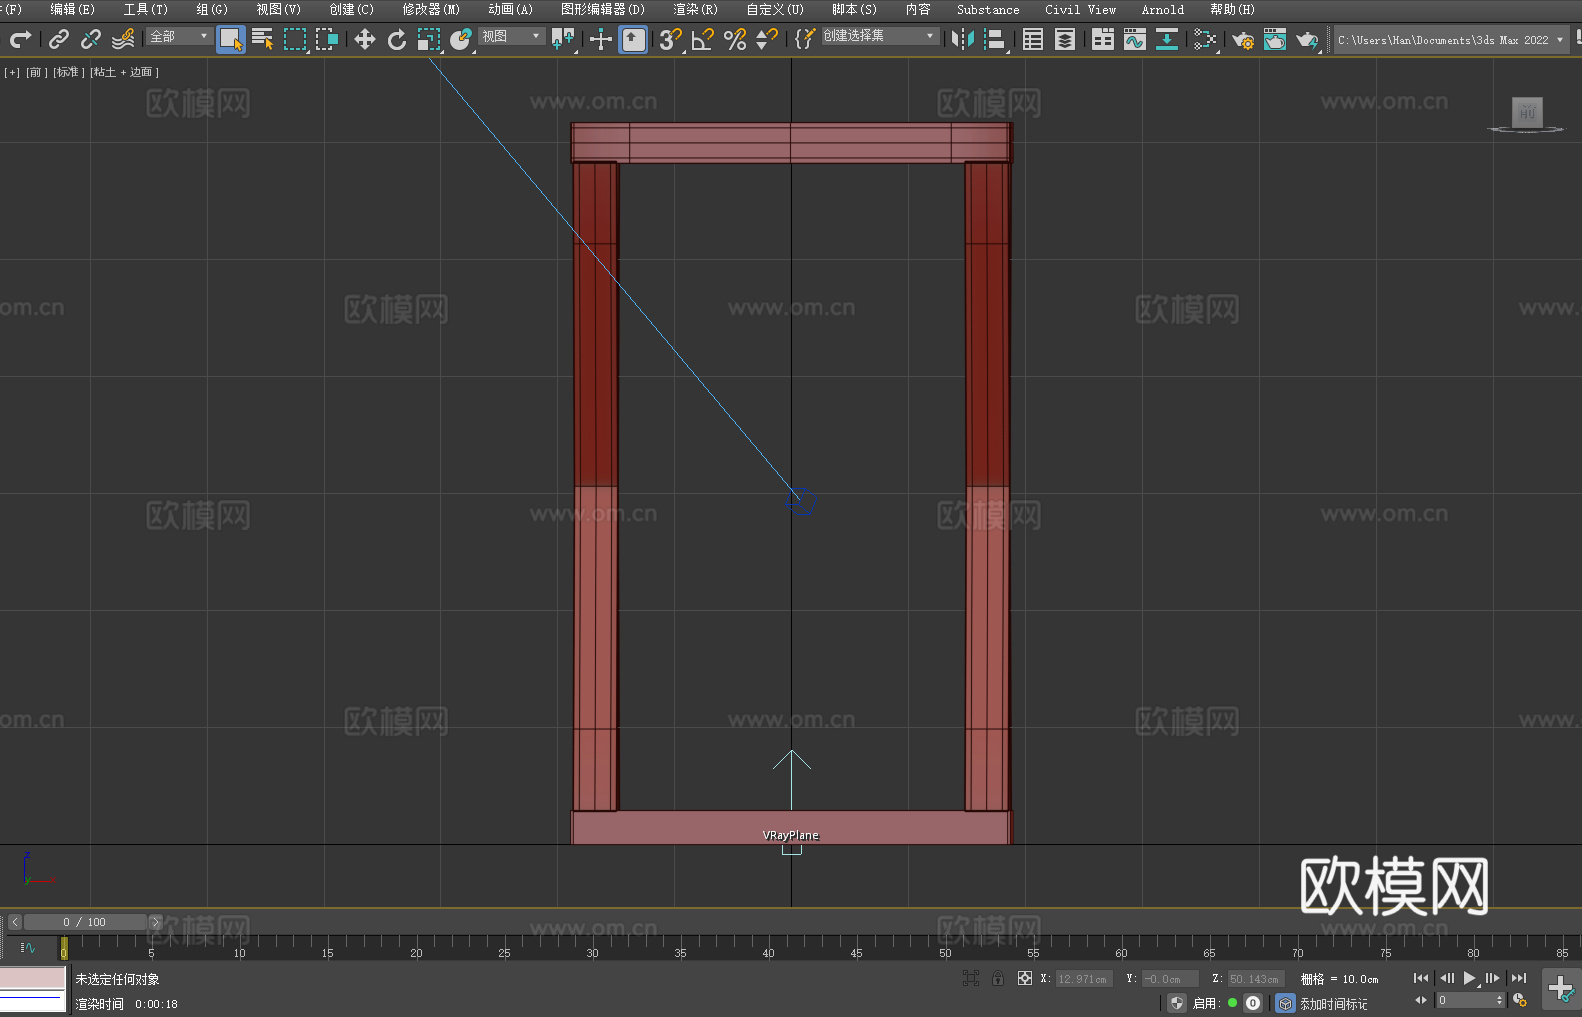The width and height of the screenshot is (1582, 1017).
Task: Select the Move tool
Action: (365, 39)
